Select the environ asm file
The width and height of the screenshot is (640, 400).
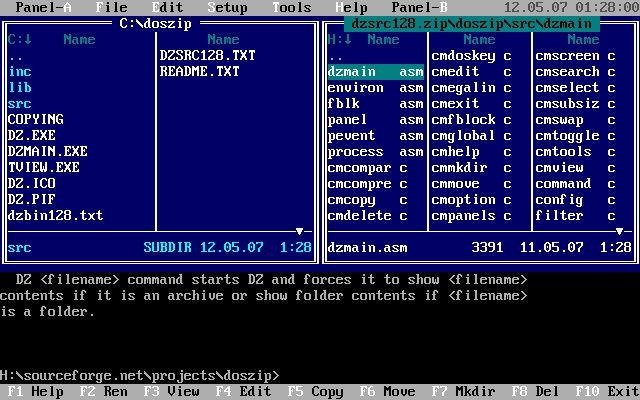[x=376, y=87]
